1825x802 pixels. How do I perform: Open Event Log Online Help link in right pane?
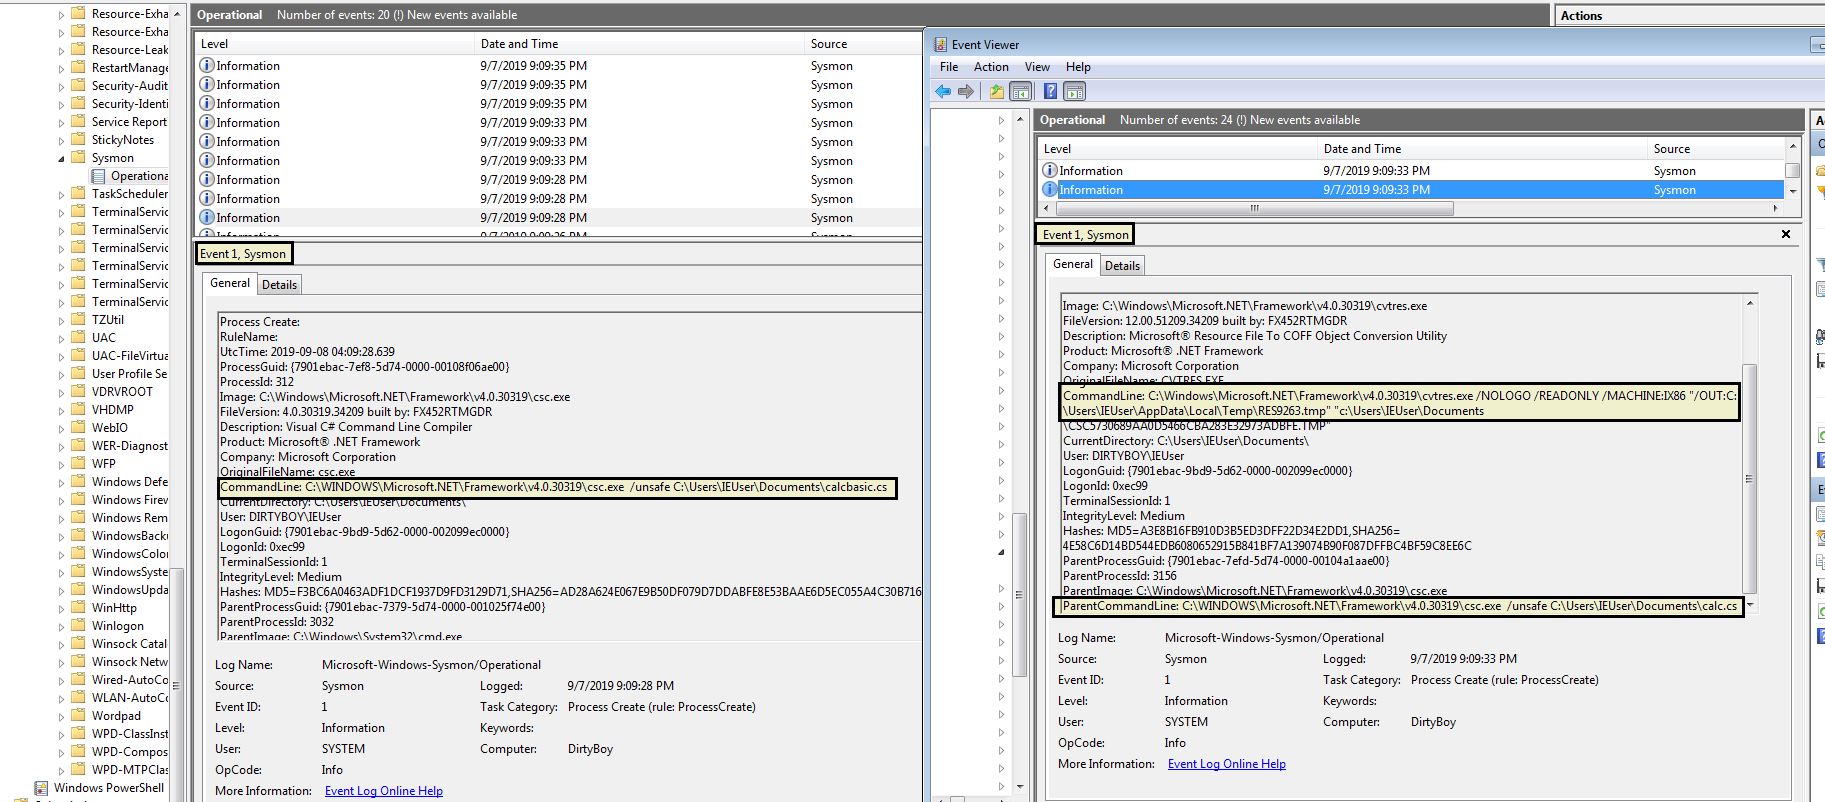1226,764
